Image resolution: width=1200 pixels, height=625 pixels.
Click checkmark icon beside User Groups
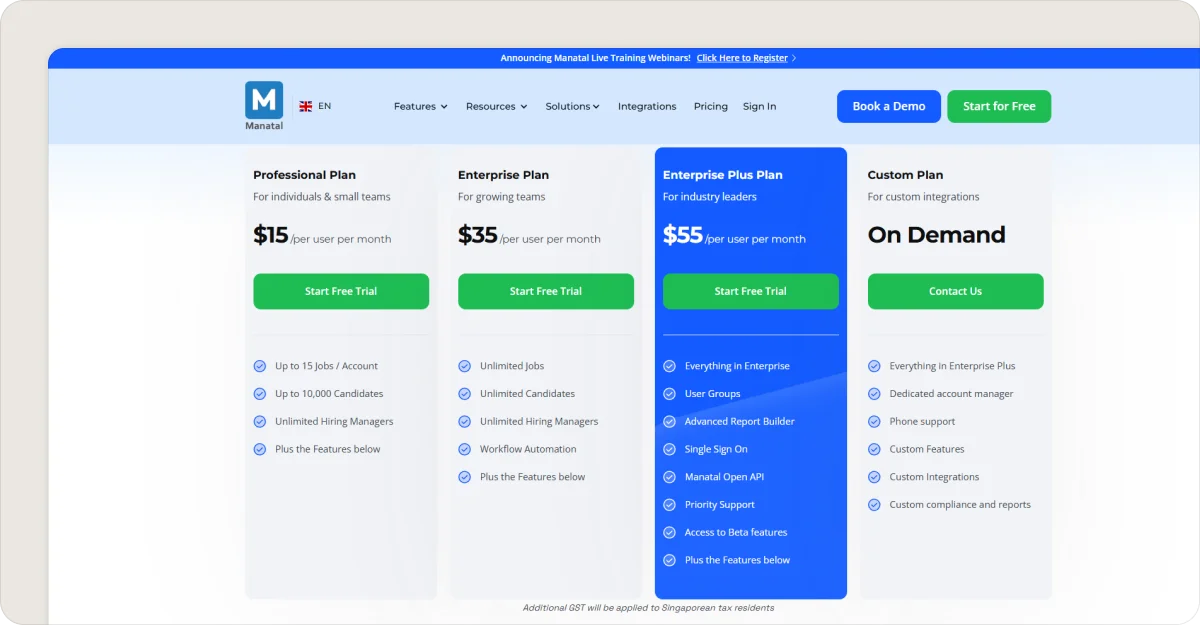(x=669, y=394)
